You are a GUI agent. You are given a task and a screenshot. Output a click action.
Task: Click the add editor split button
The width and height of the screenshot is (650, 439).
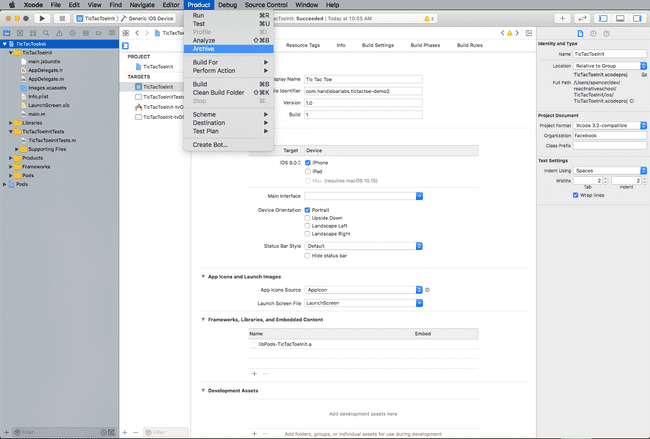click(x=529, y=33)
